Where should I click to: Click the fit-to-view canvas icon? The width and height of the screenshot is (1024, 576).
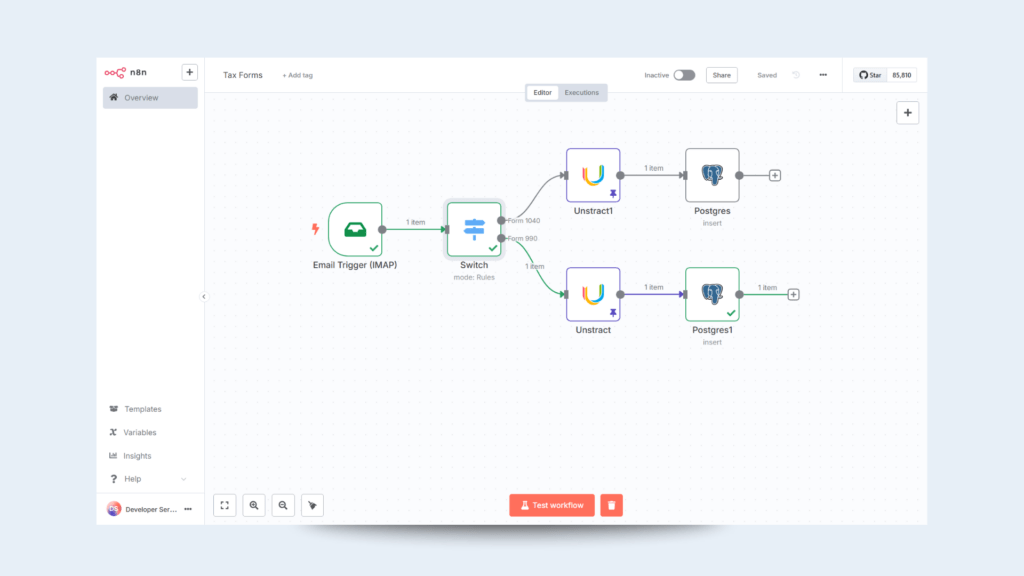[225, 505]
